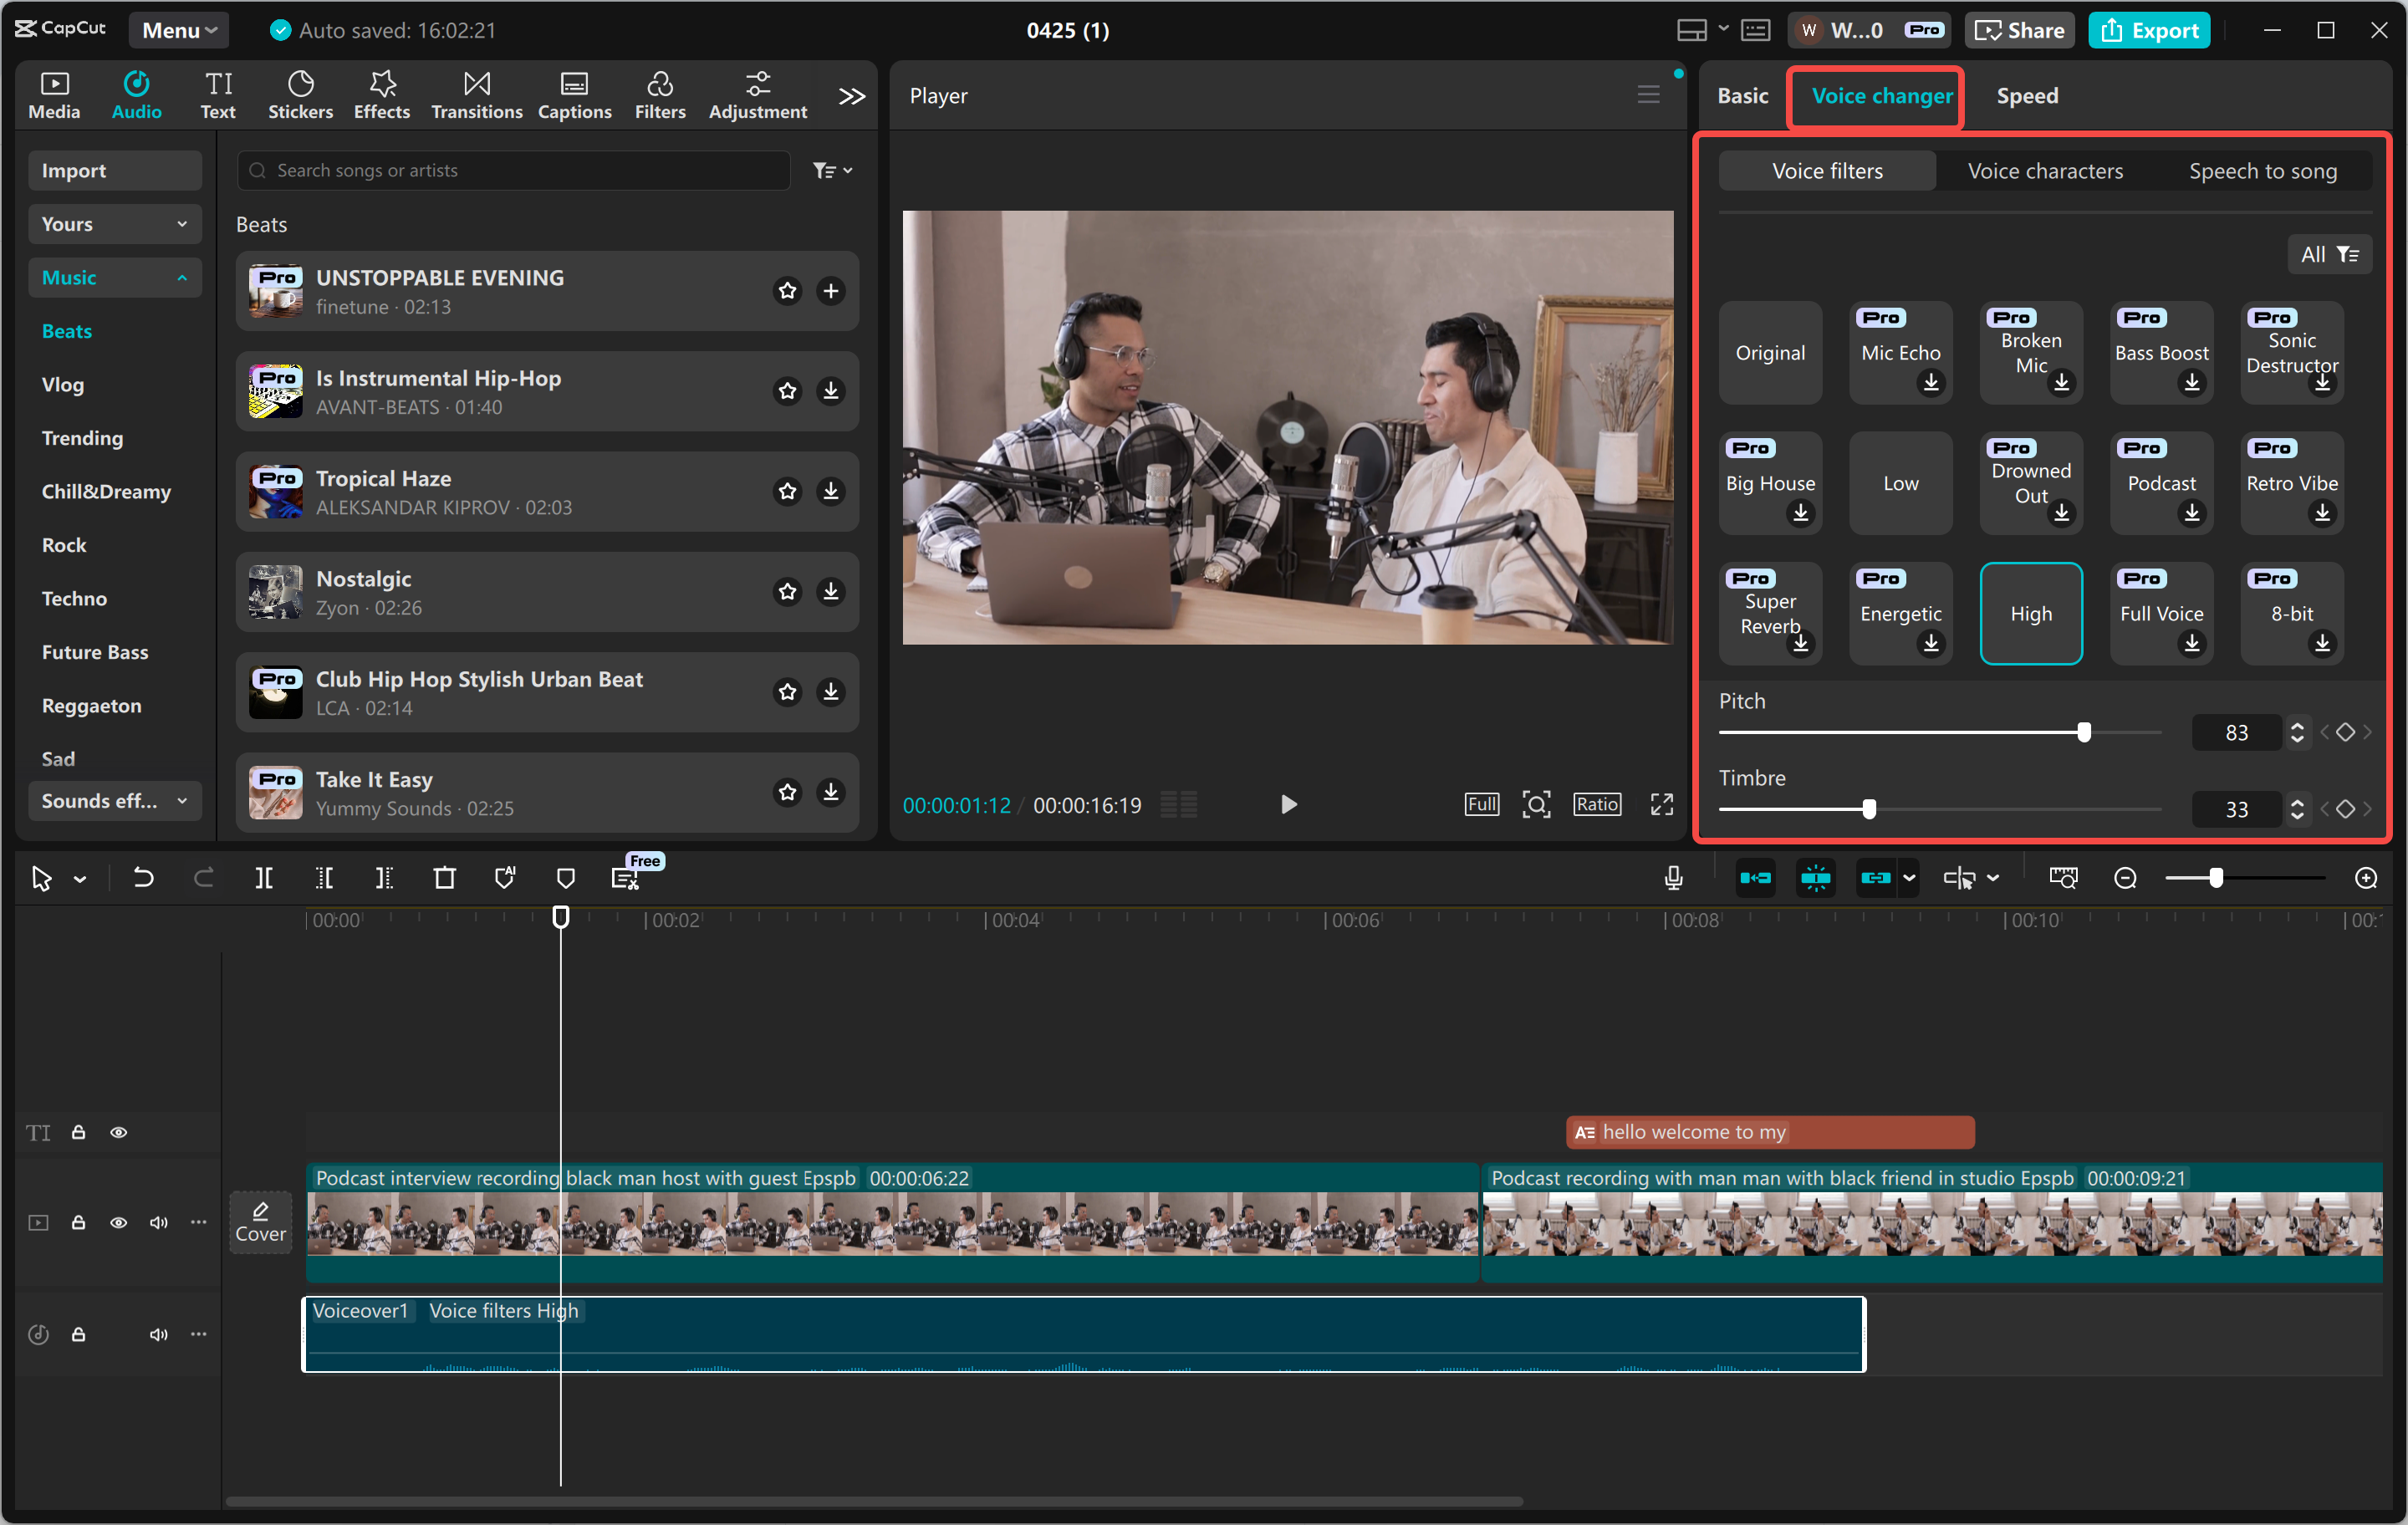Click the Export button
2408x1525 pixels.
[x=2148, y=30]
